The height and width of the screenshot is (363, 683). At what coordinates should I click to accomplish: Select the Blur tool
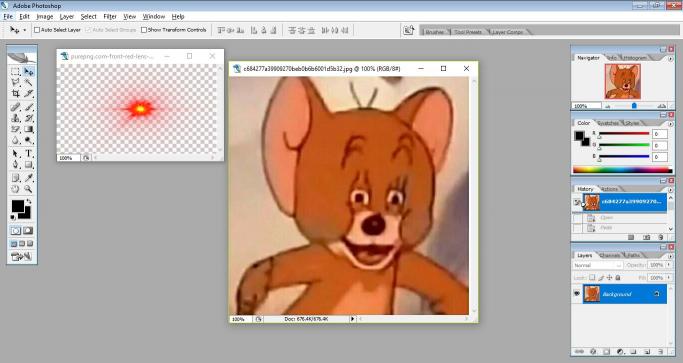click(x=15, y=140)
